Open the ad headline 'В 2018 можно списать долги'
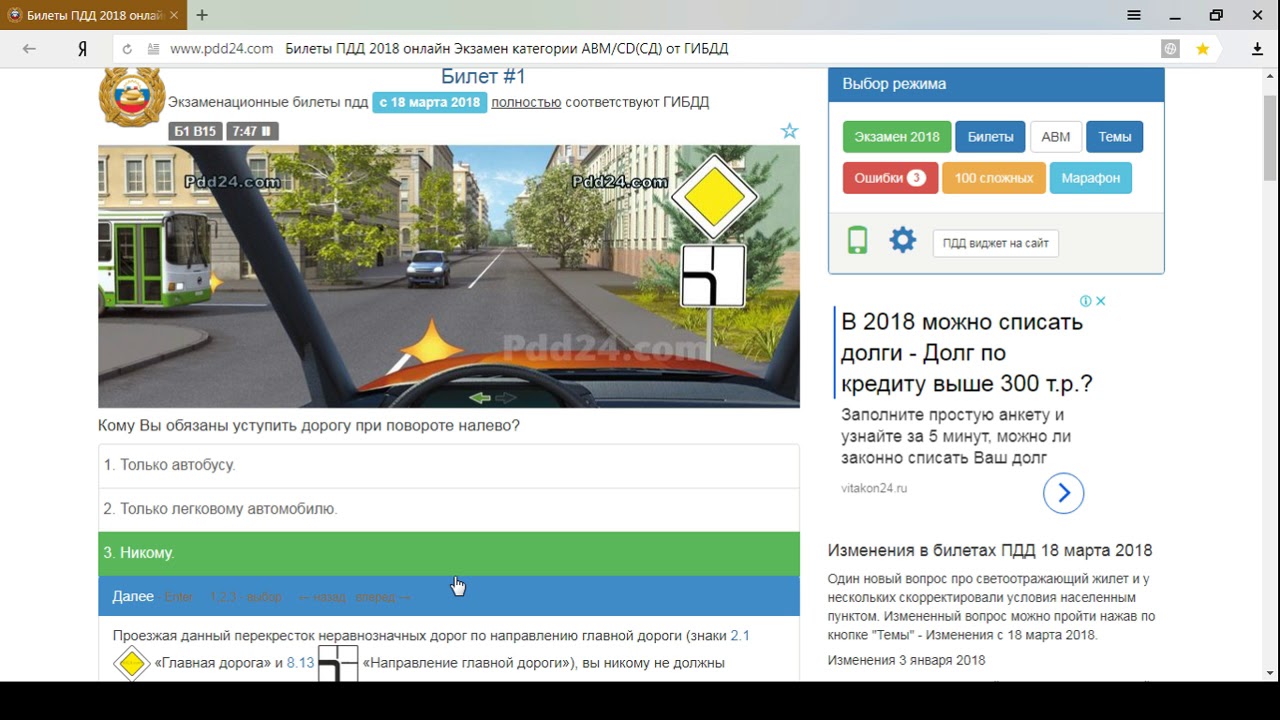The width and height of the screenshot is (1280, 720). tap(965, 353)
